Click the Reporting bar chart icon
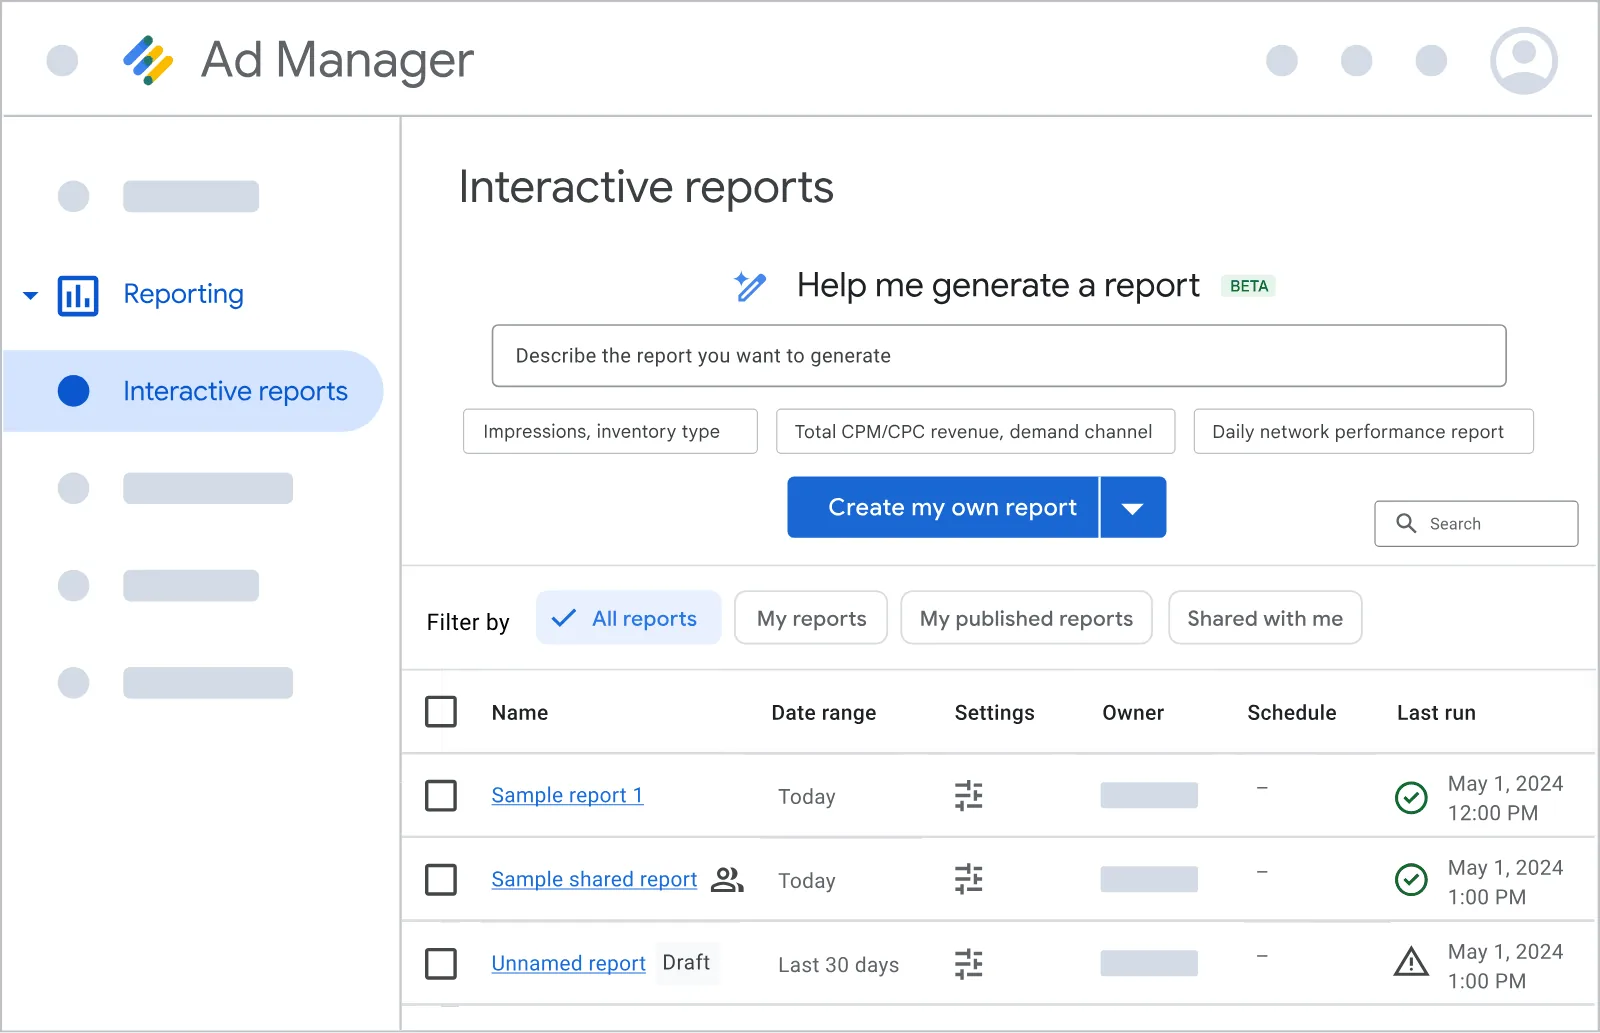This screenshot has width=1600, height=1033. (x=78, y=296)
